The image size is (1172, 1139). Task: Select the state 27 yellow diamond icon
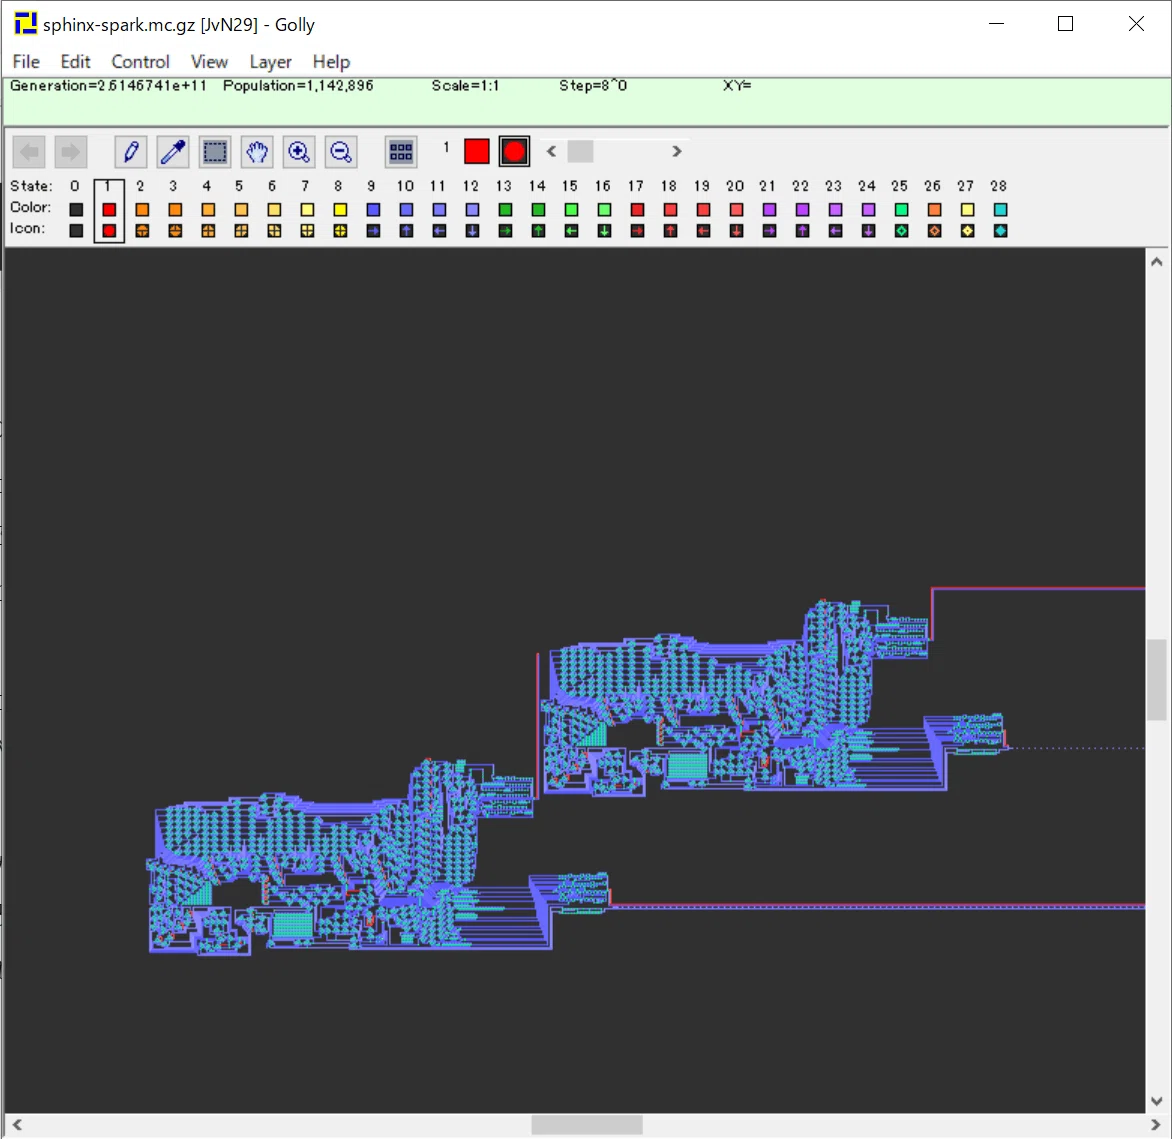(x=967, y=231)
